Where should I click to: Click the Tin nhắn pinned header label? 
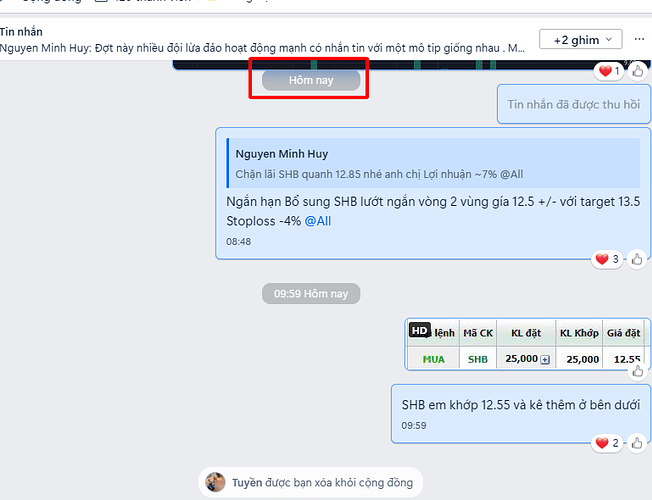pyautogui.click(x=21, y=32)
